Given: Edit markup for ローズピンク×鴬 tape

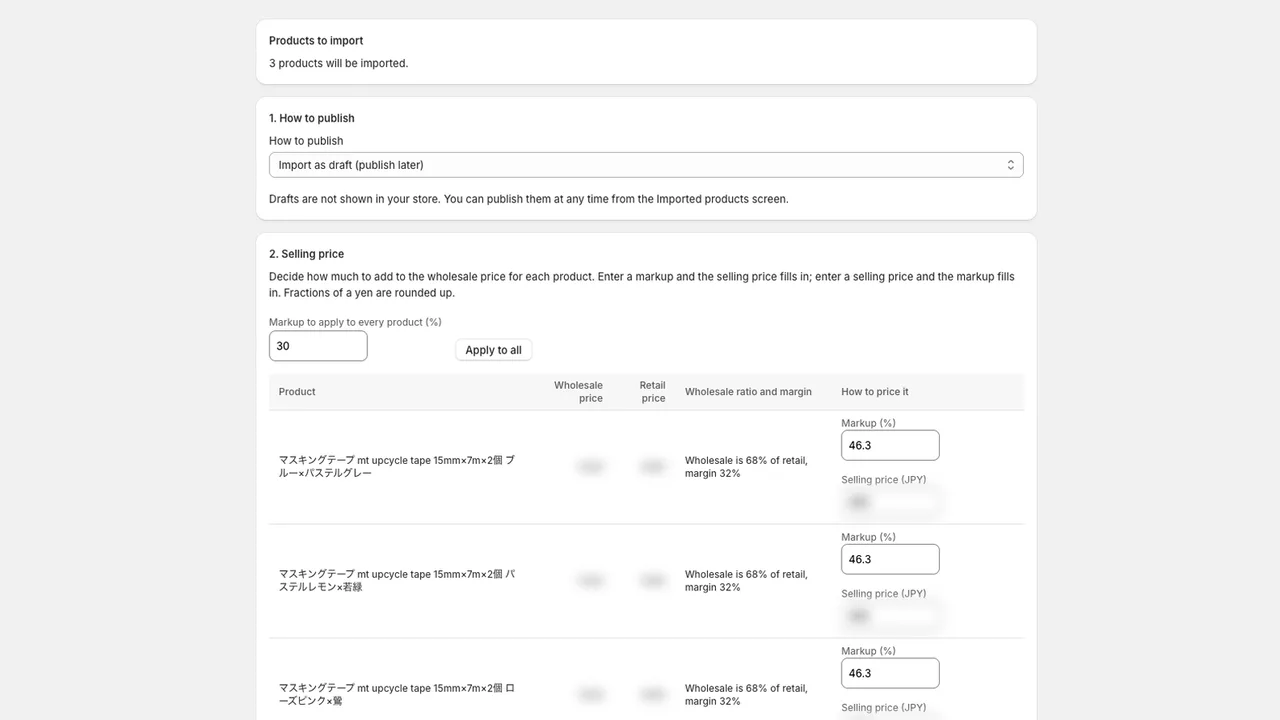Looking at the screenshot, I should pyautogui.click(x=890, y=673).
